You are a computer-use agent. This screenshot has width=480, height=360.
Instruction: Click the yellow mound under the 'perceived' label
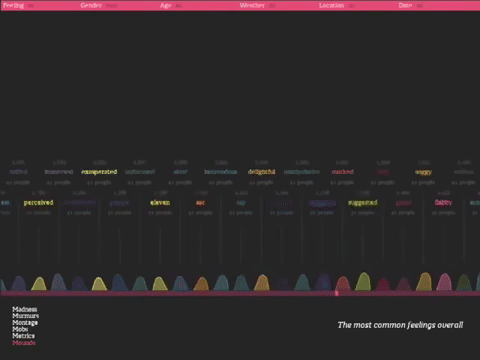39,284
